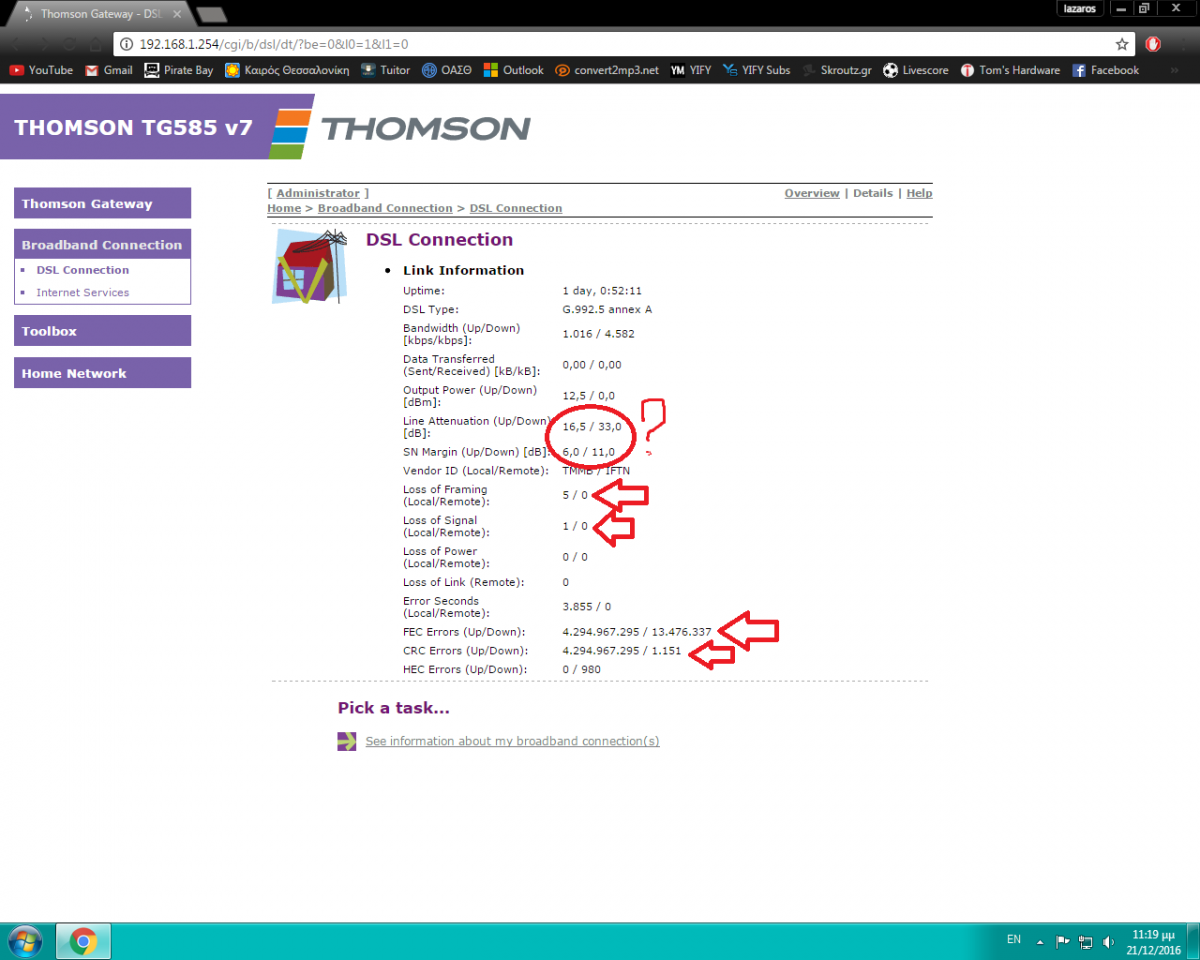Switch input language EN indicator
Screen dimensions: 1200x960
click(1014, 940)
